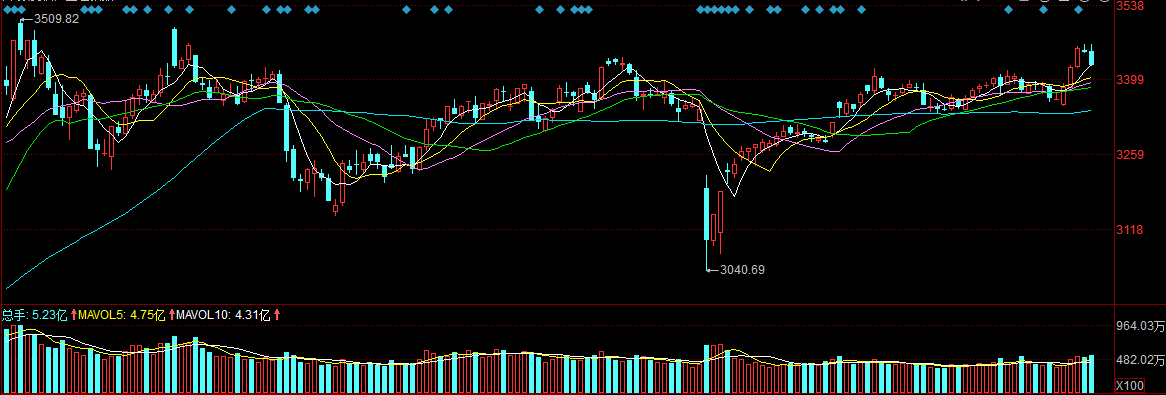Select the latest cyan volume bar
1166x395 pixels.
[x=1092, y=374]
